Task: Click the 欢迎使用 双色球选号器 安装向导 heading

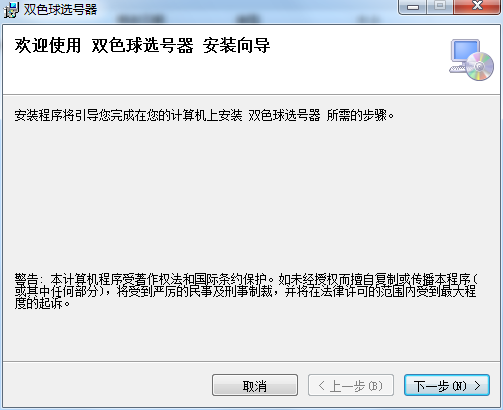Action: (142, 45)
